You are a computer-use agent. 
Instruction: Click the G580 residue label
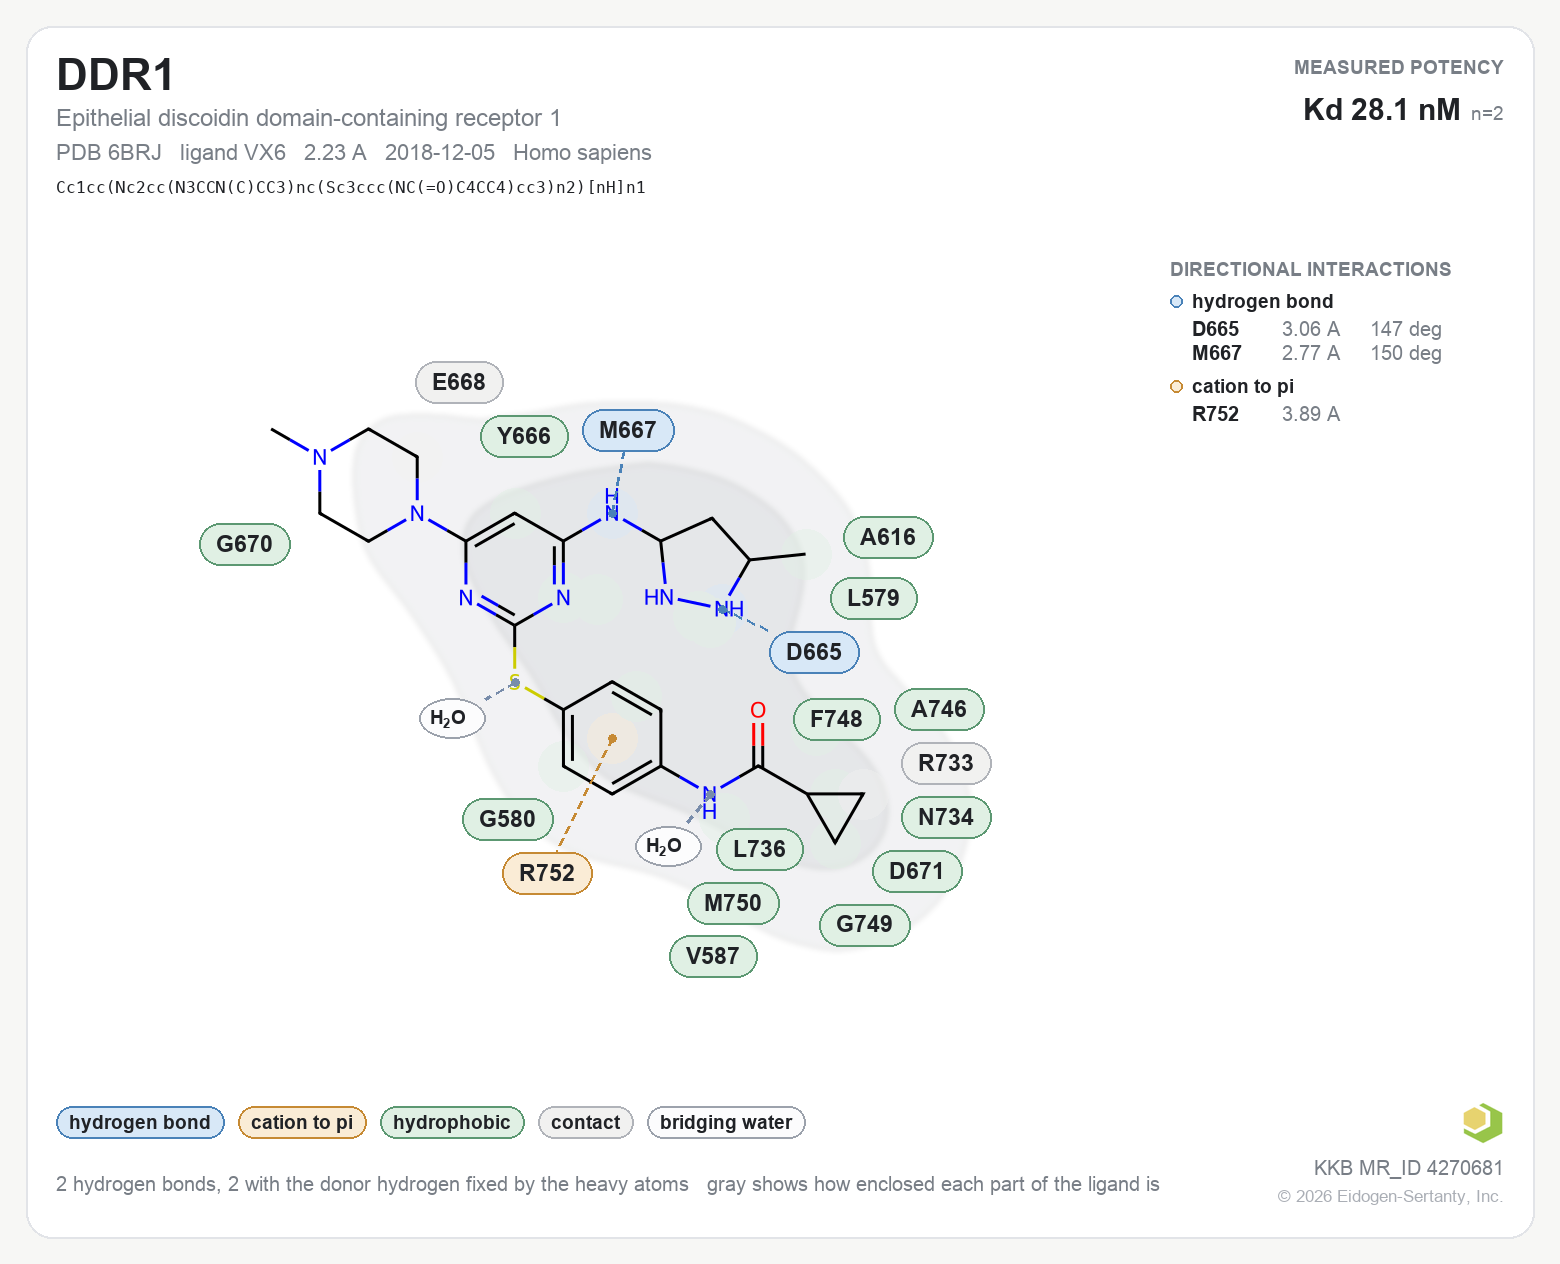coord(508,820)
